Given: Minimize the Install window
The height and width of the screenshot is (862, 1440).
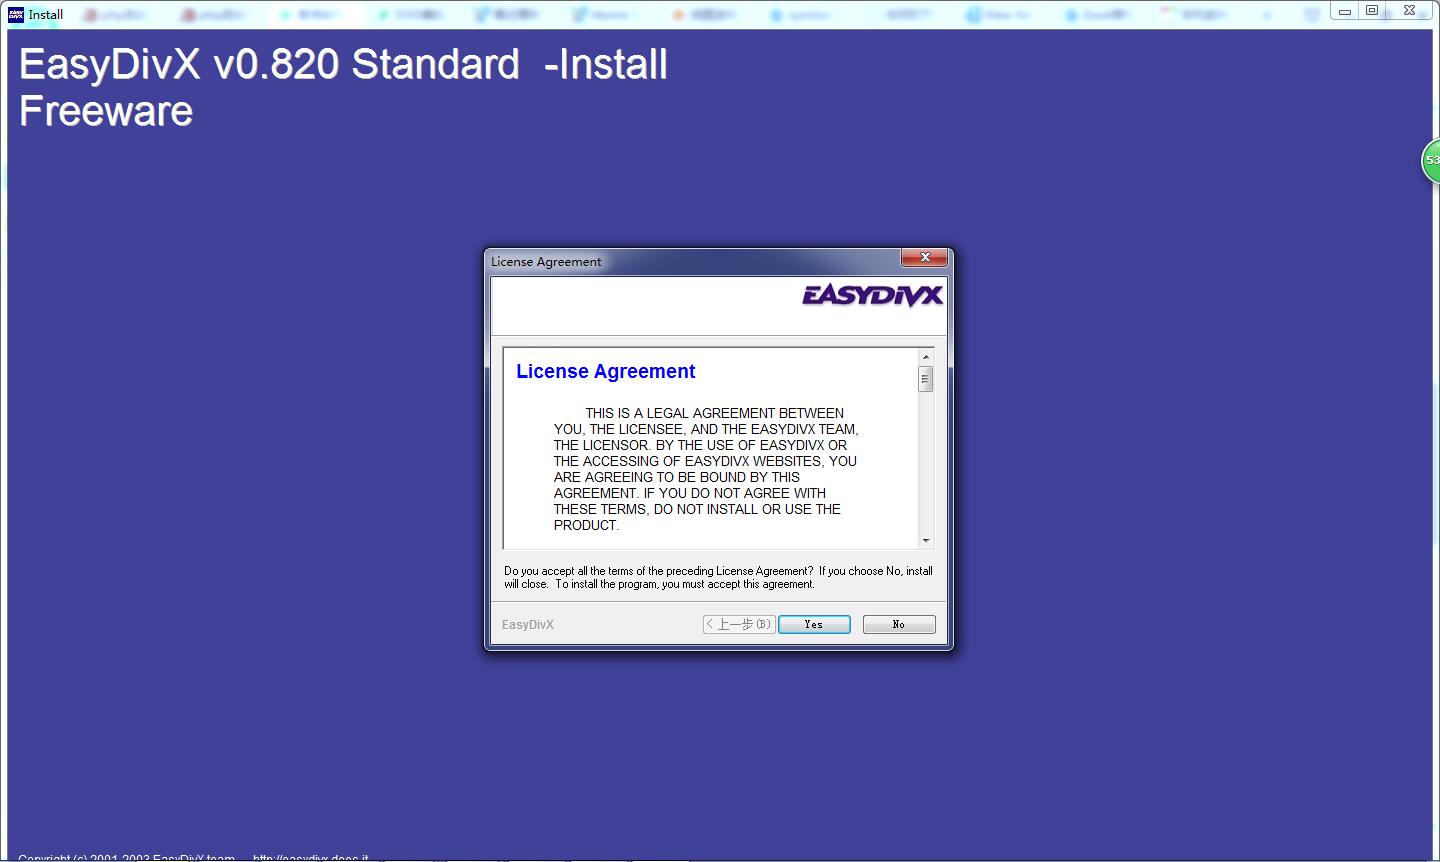Looking at the screenshot, I should pyautogui.click(x=1344, y=11).
